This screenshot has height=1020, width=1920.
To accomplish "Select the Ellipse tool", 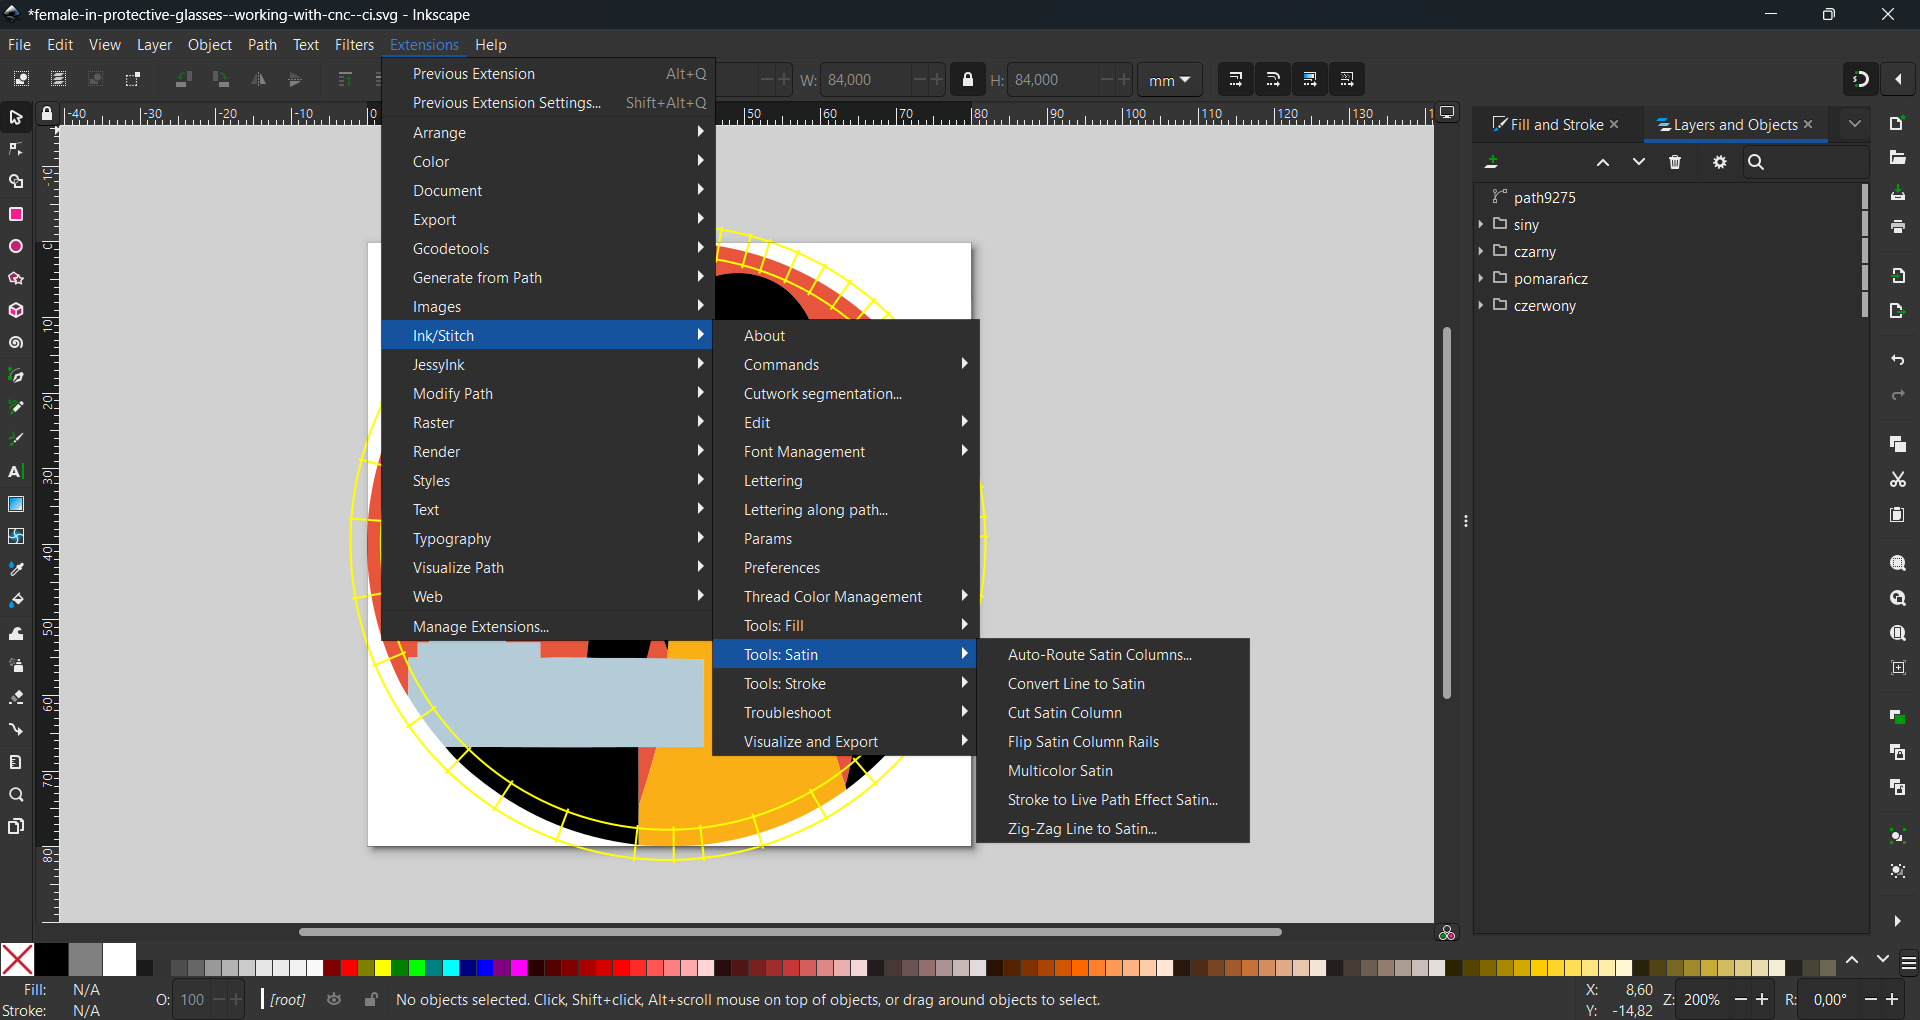I will (16, 246).
